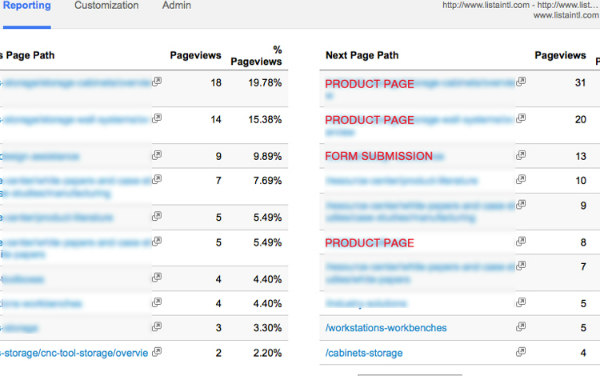Viewport: 600px width, 376px height.
Task: Open external link icon beside FORM SUBMISSION row
Action: 521,155
